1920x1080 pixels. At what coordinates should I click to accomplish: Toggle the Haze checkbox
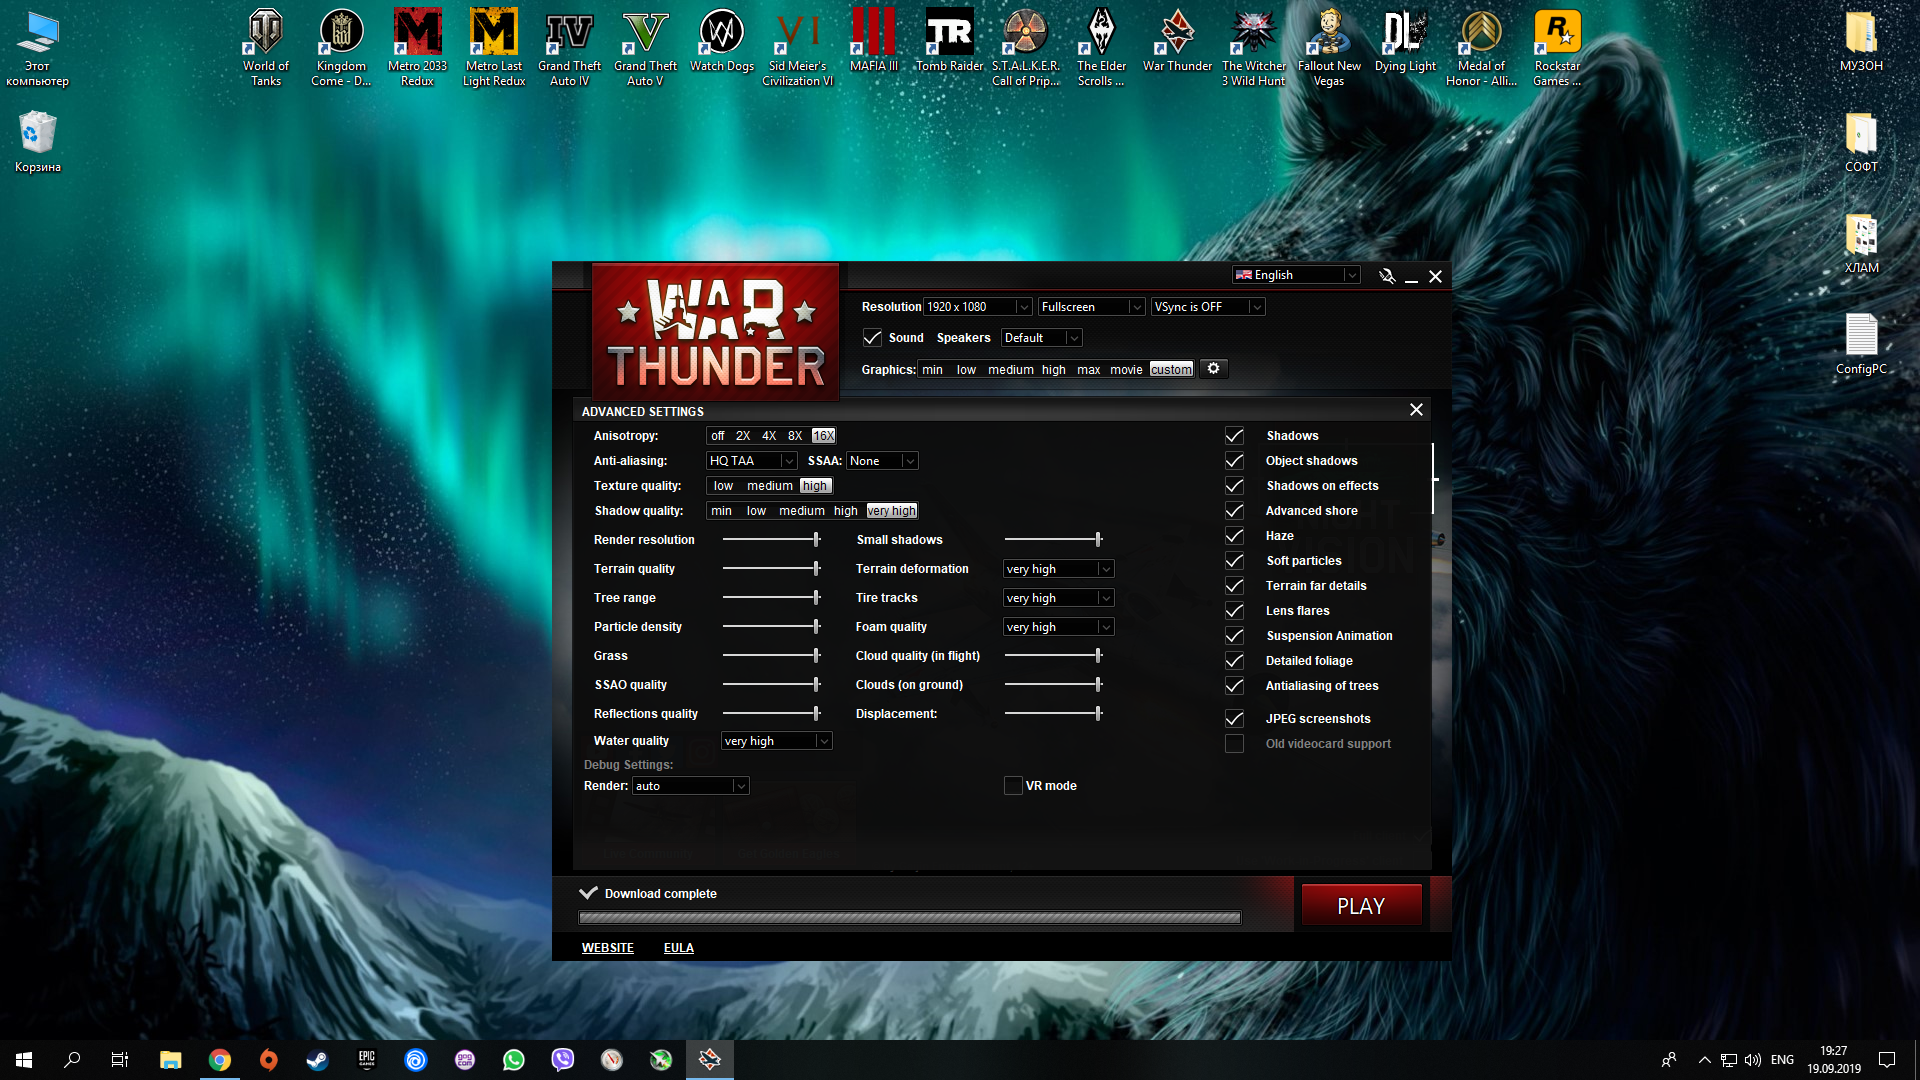click(1234, 536)
